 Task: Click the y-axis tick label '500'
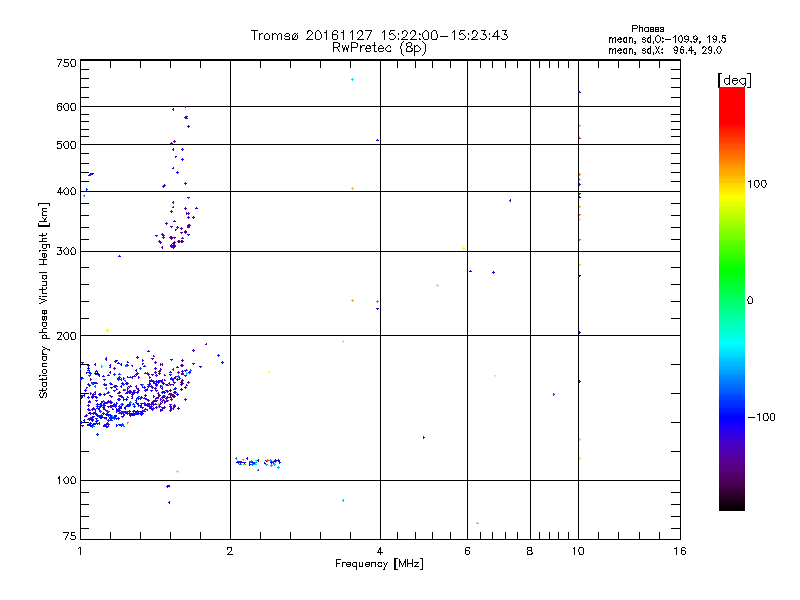66,145
